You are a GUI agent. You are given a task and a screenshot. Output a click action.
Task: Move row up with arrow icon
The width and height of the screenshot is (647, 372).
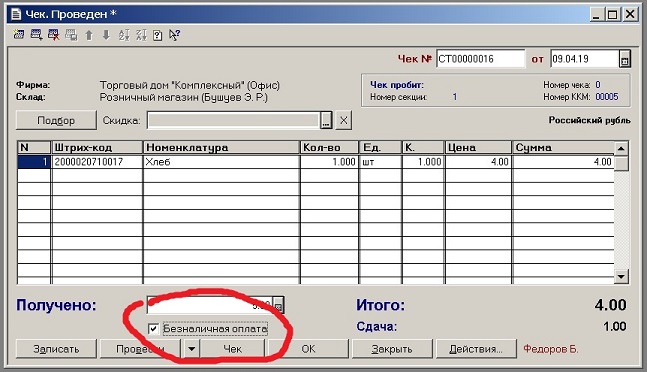pyautogui.click(x=89, y=35)
